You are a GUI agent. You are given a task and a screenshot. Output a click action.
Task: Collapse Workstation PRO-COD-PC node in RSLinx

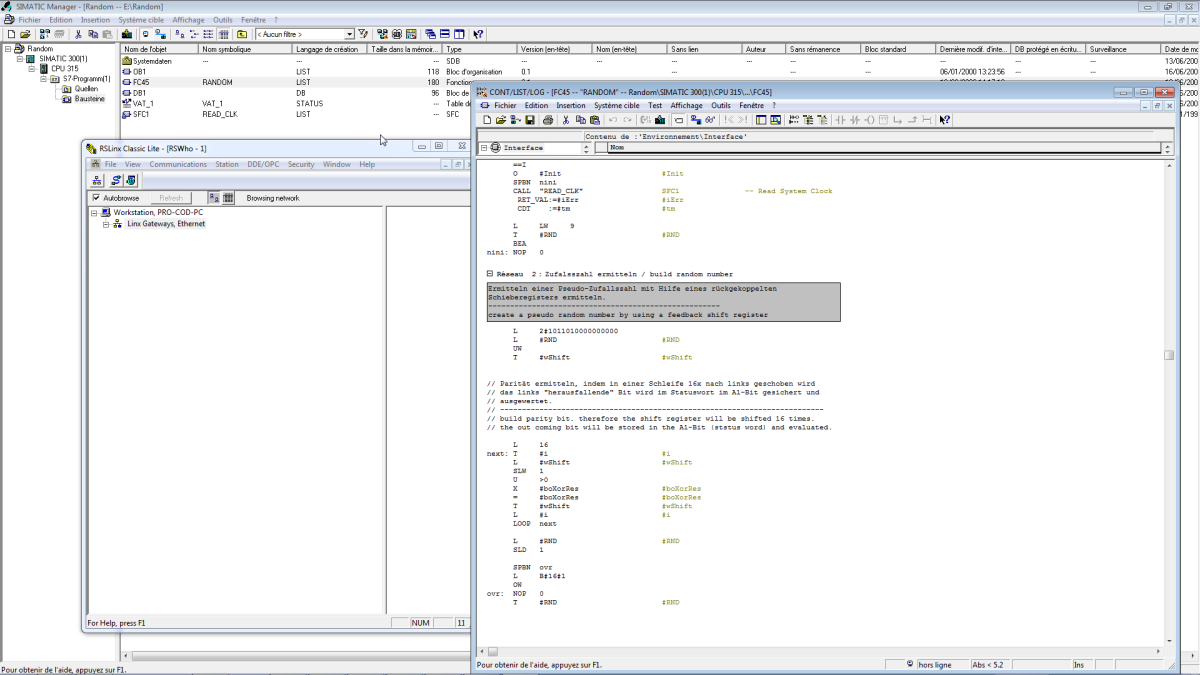[x=94, y=213]
